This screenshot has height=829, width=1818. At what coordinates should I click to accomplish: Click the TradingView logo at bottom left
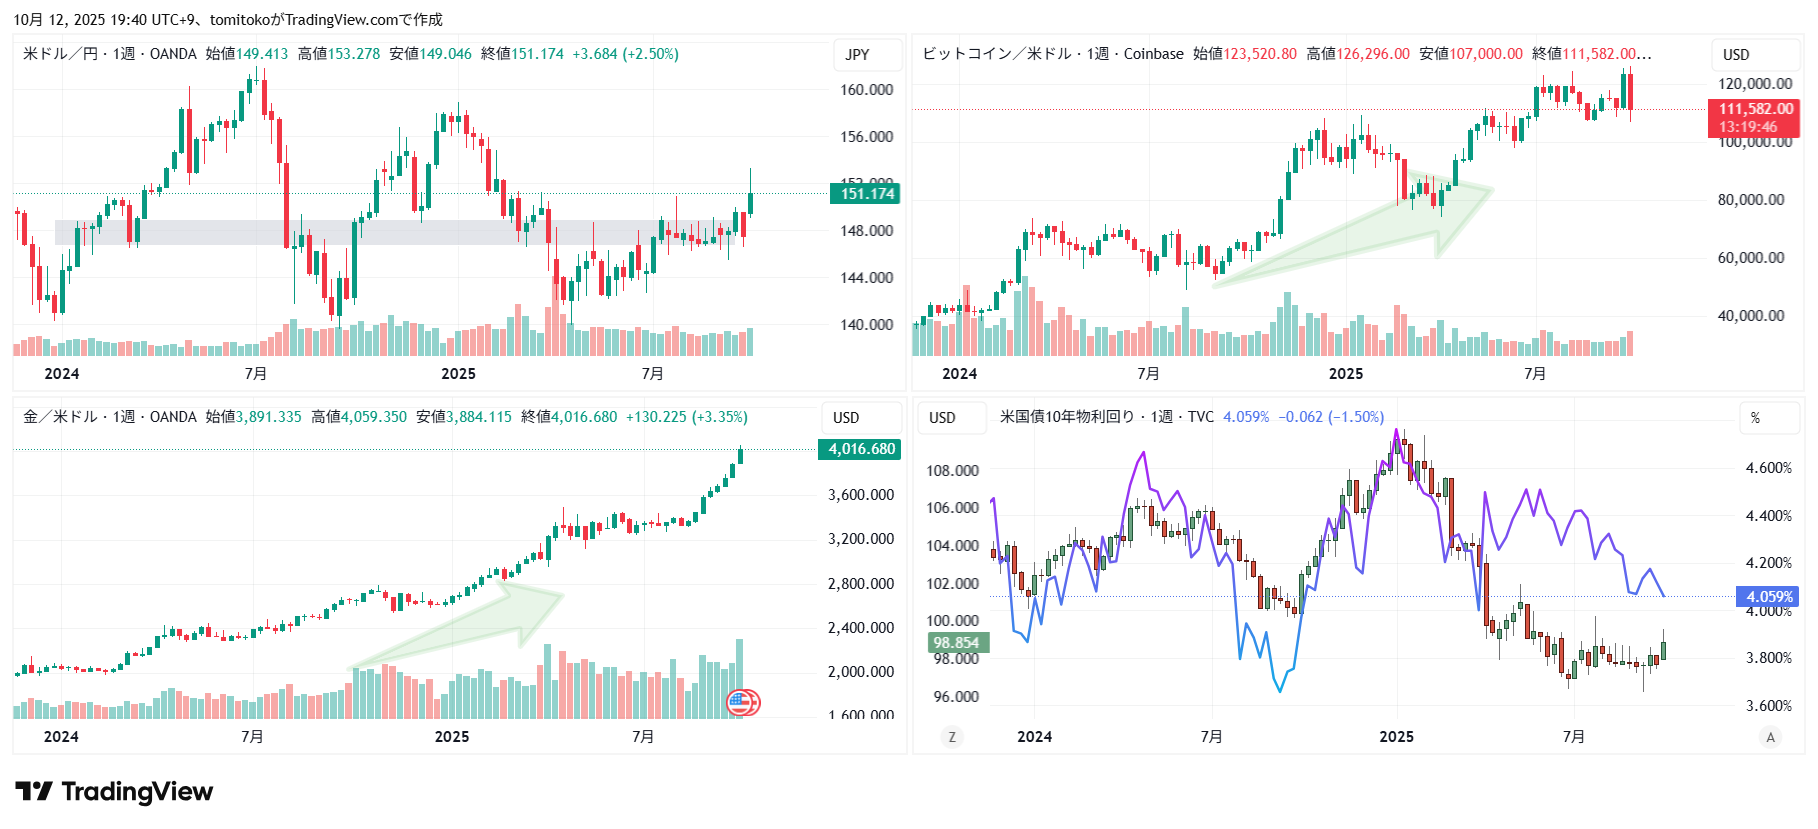pos(114,792)
